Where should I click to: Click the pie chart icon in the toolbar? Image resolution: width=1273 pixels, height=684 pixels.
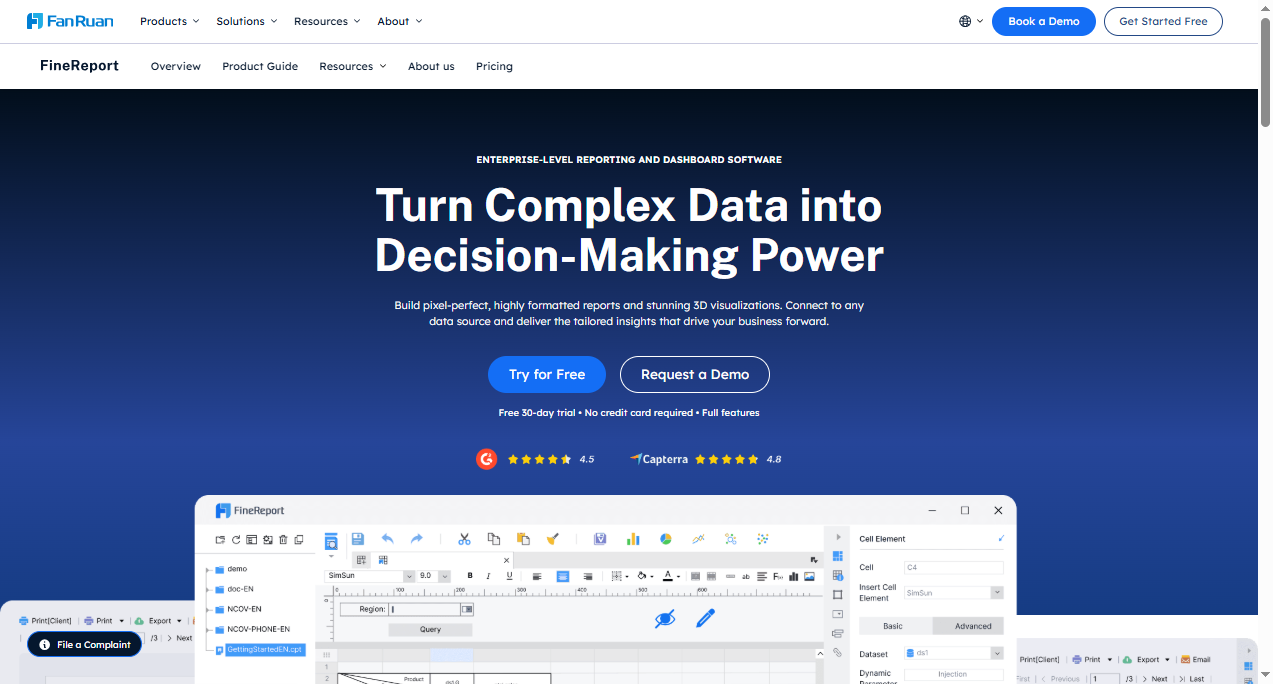[665, 538]
